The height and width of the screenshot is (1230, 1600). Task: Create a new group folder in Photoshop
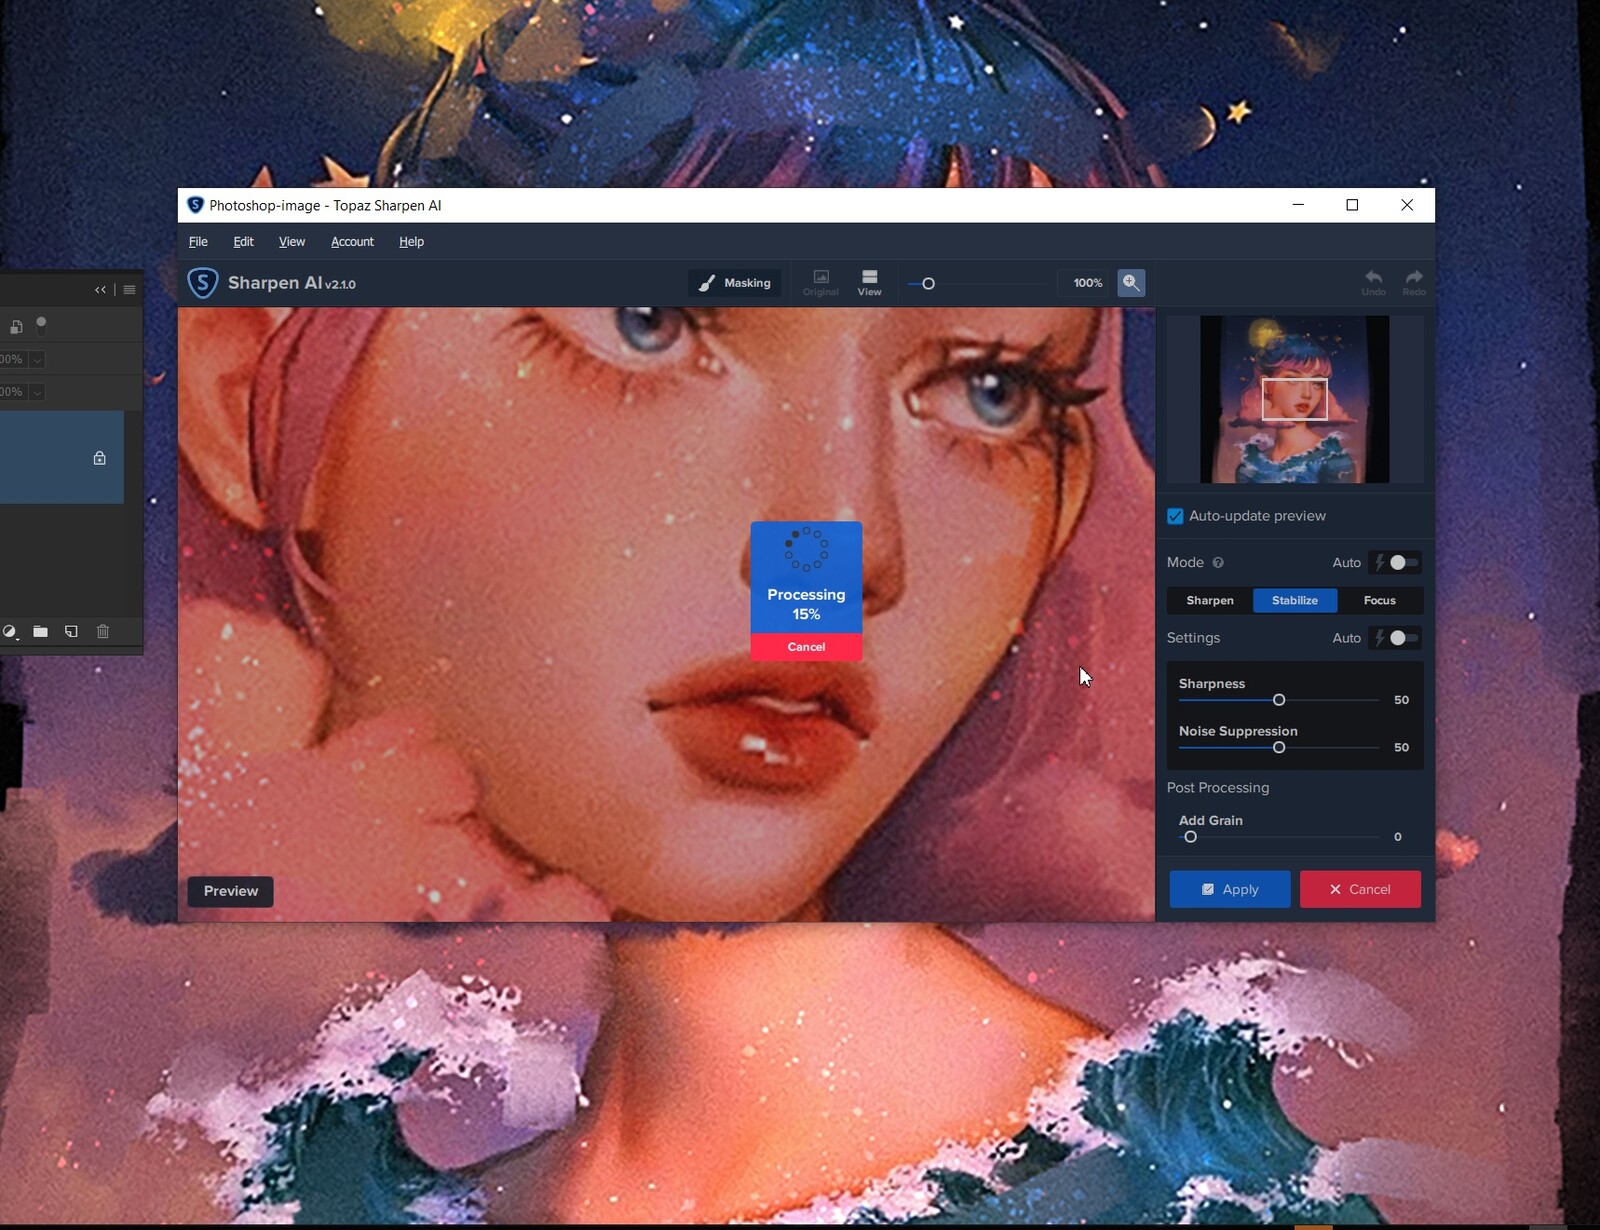(40, 632)
